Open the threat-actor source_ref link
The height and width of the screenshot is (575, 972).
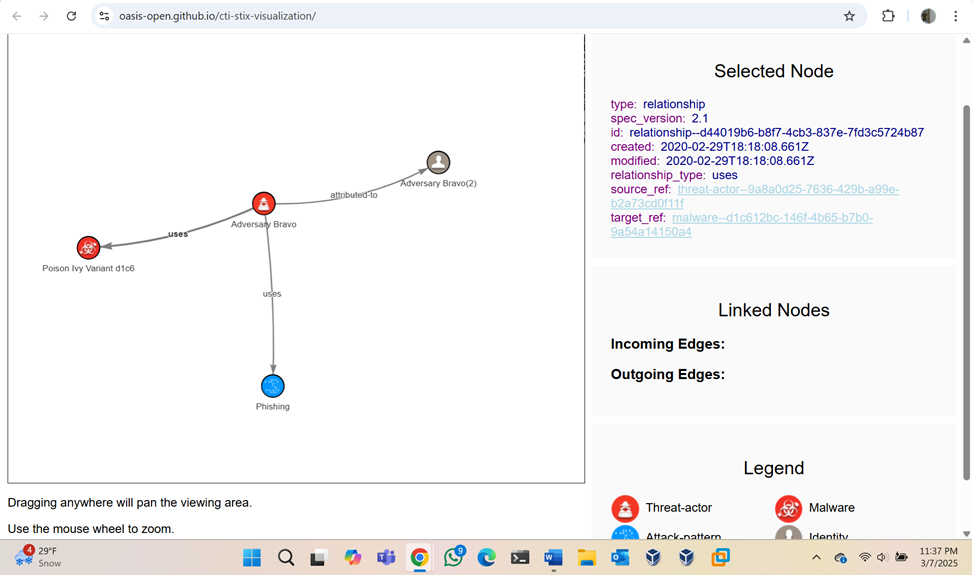pyautogui.click(x=755, y=196)
